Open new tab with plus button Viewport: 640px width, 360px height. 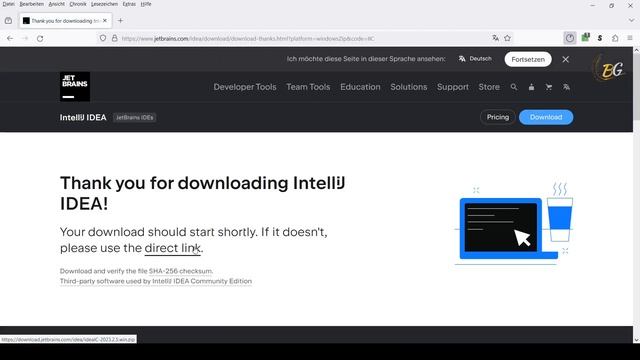(x=120, y=20)
